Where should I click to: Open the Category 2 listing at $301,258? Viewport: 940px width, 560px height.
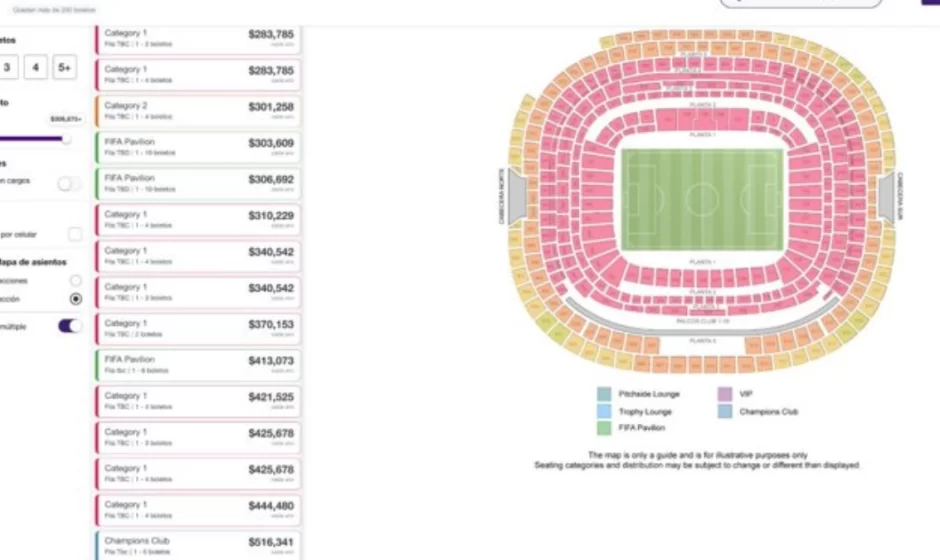(x=198, y=111)
